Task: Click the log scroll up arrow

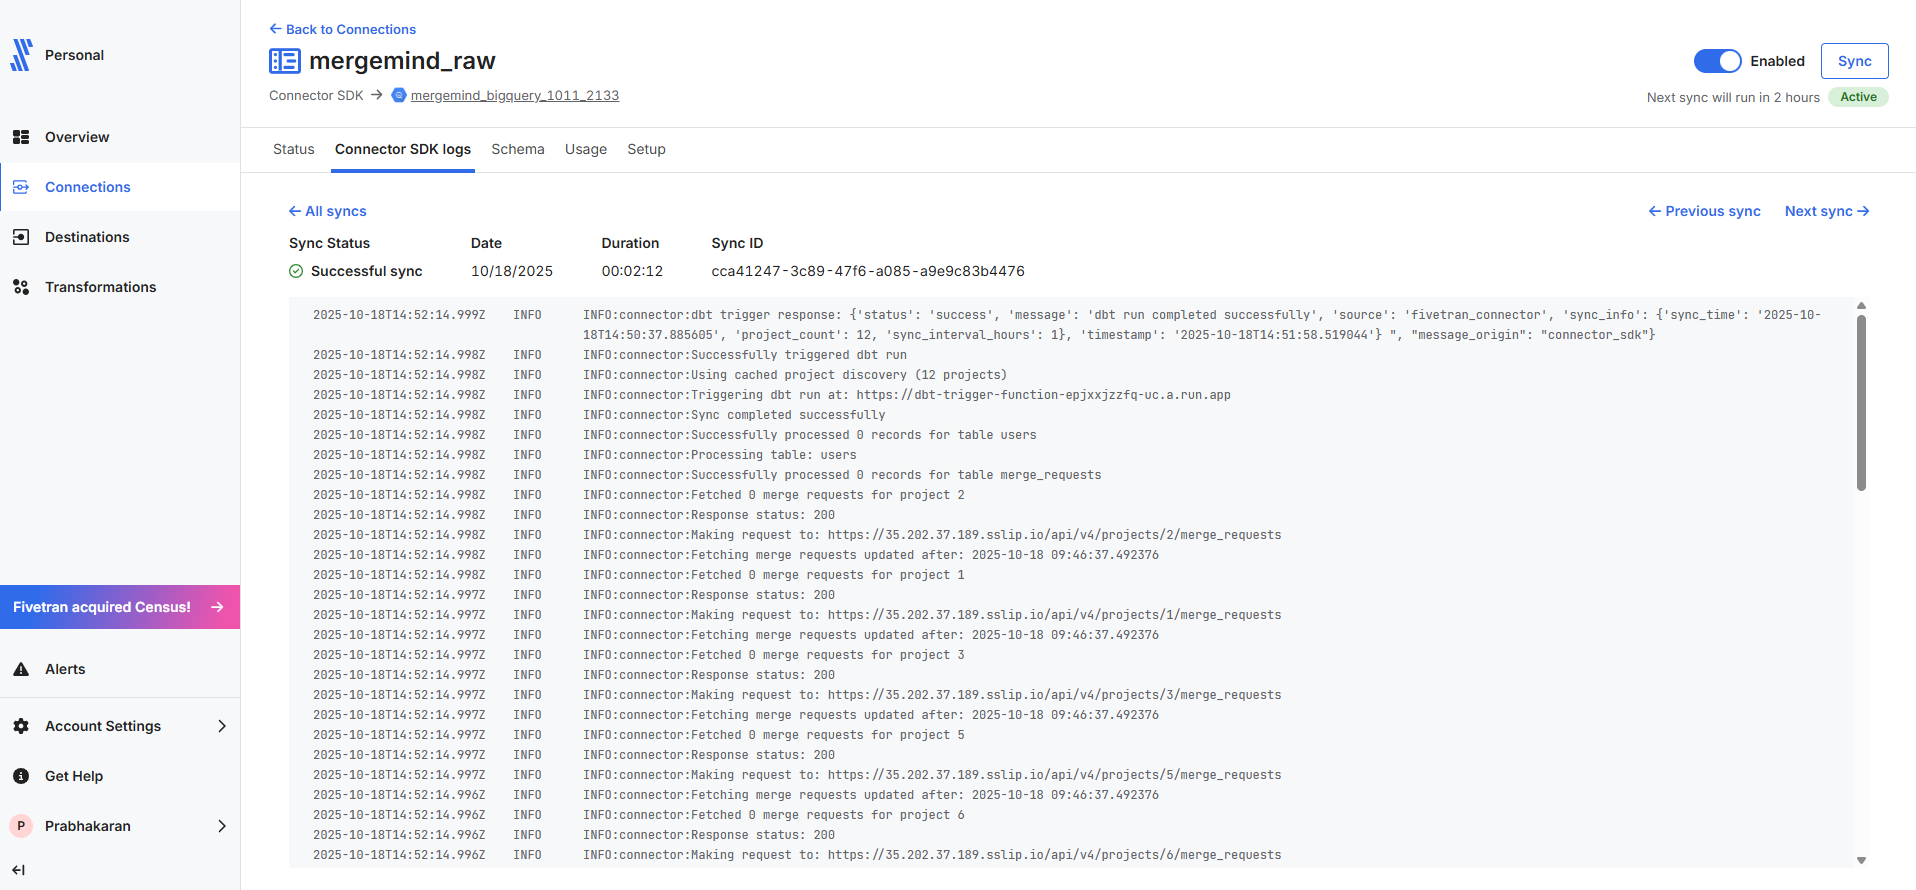Action: (x=1861, y=306)
